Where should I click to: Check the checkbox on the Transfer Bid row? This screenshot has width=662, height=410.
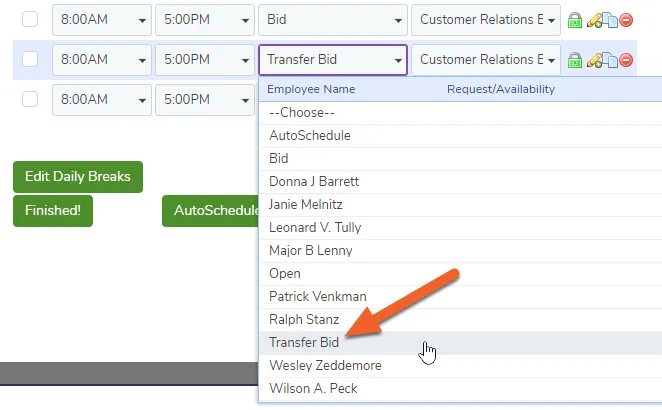click(x=30, y=59)
